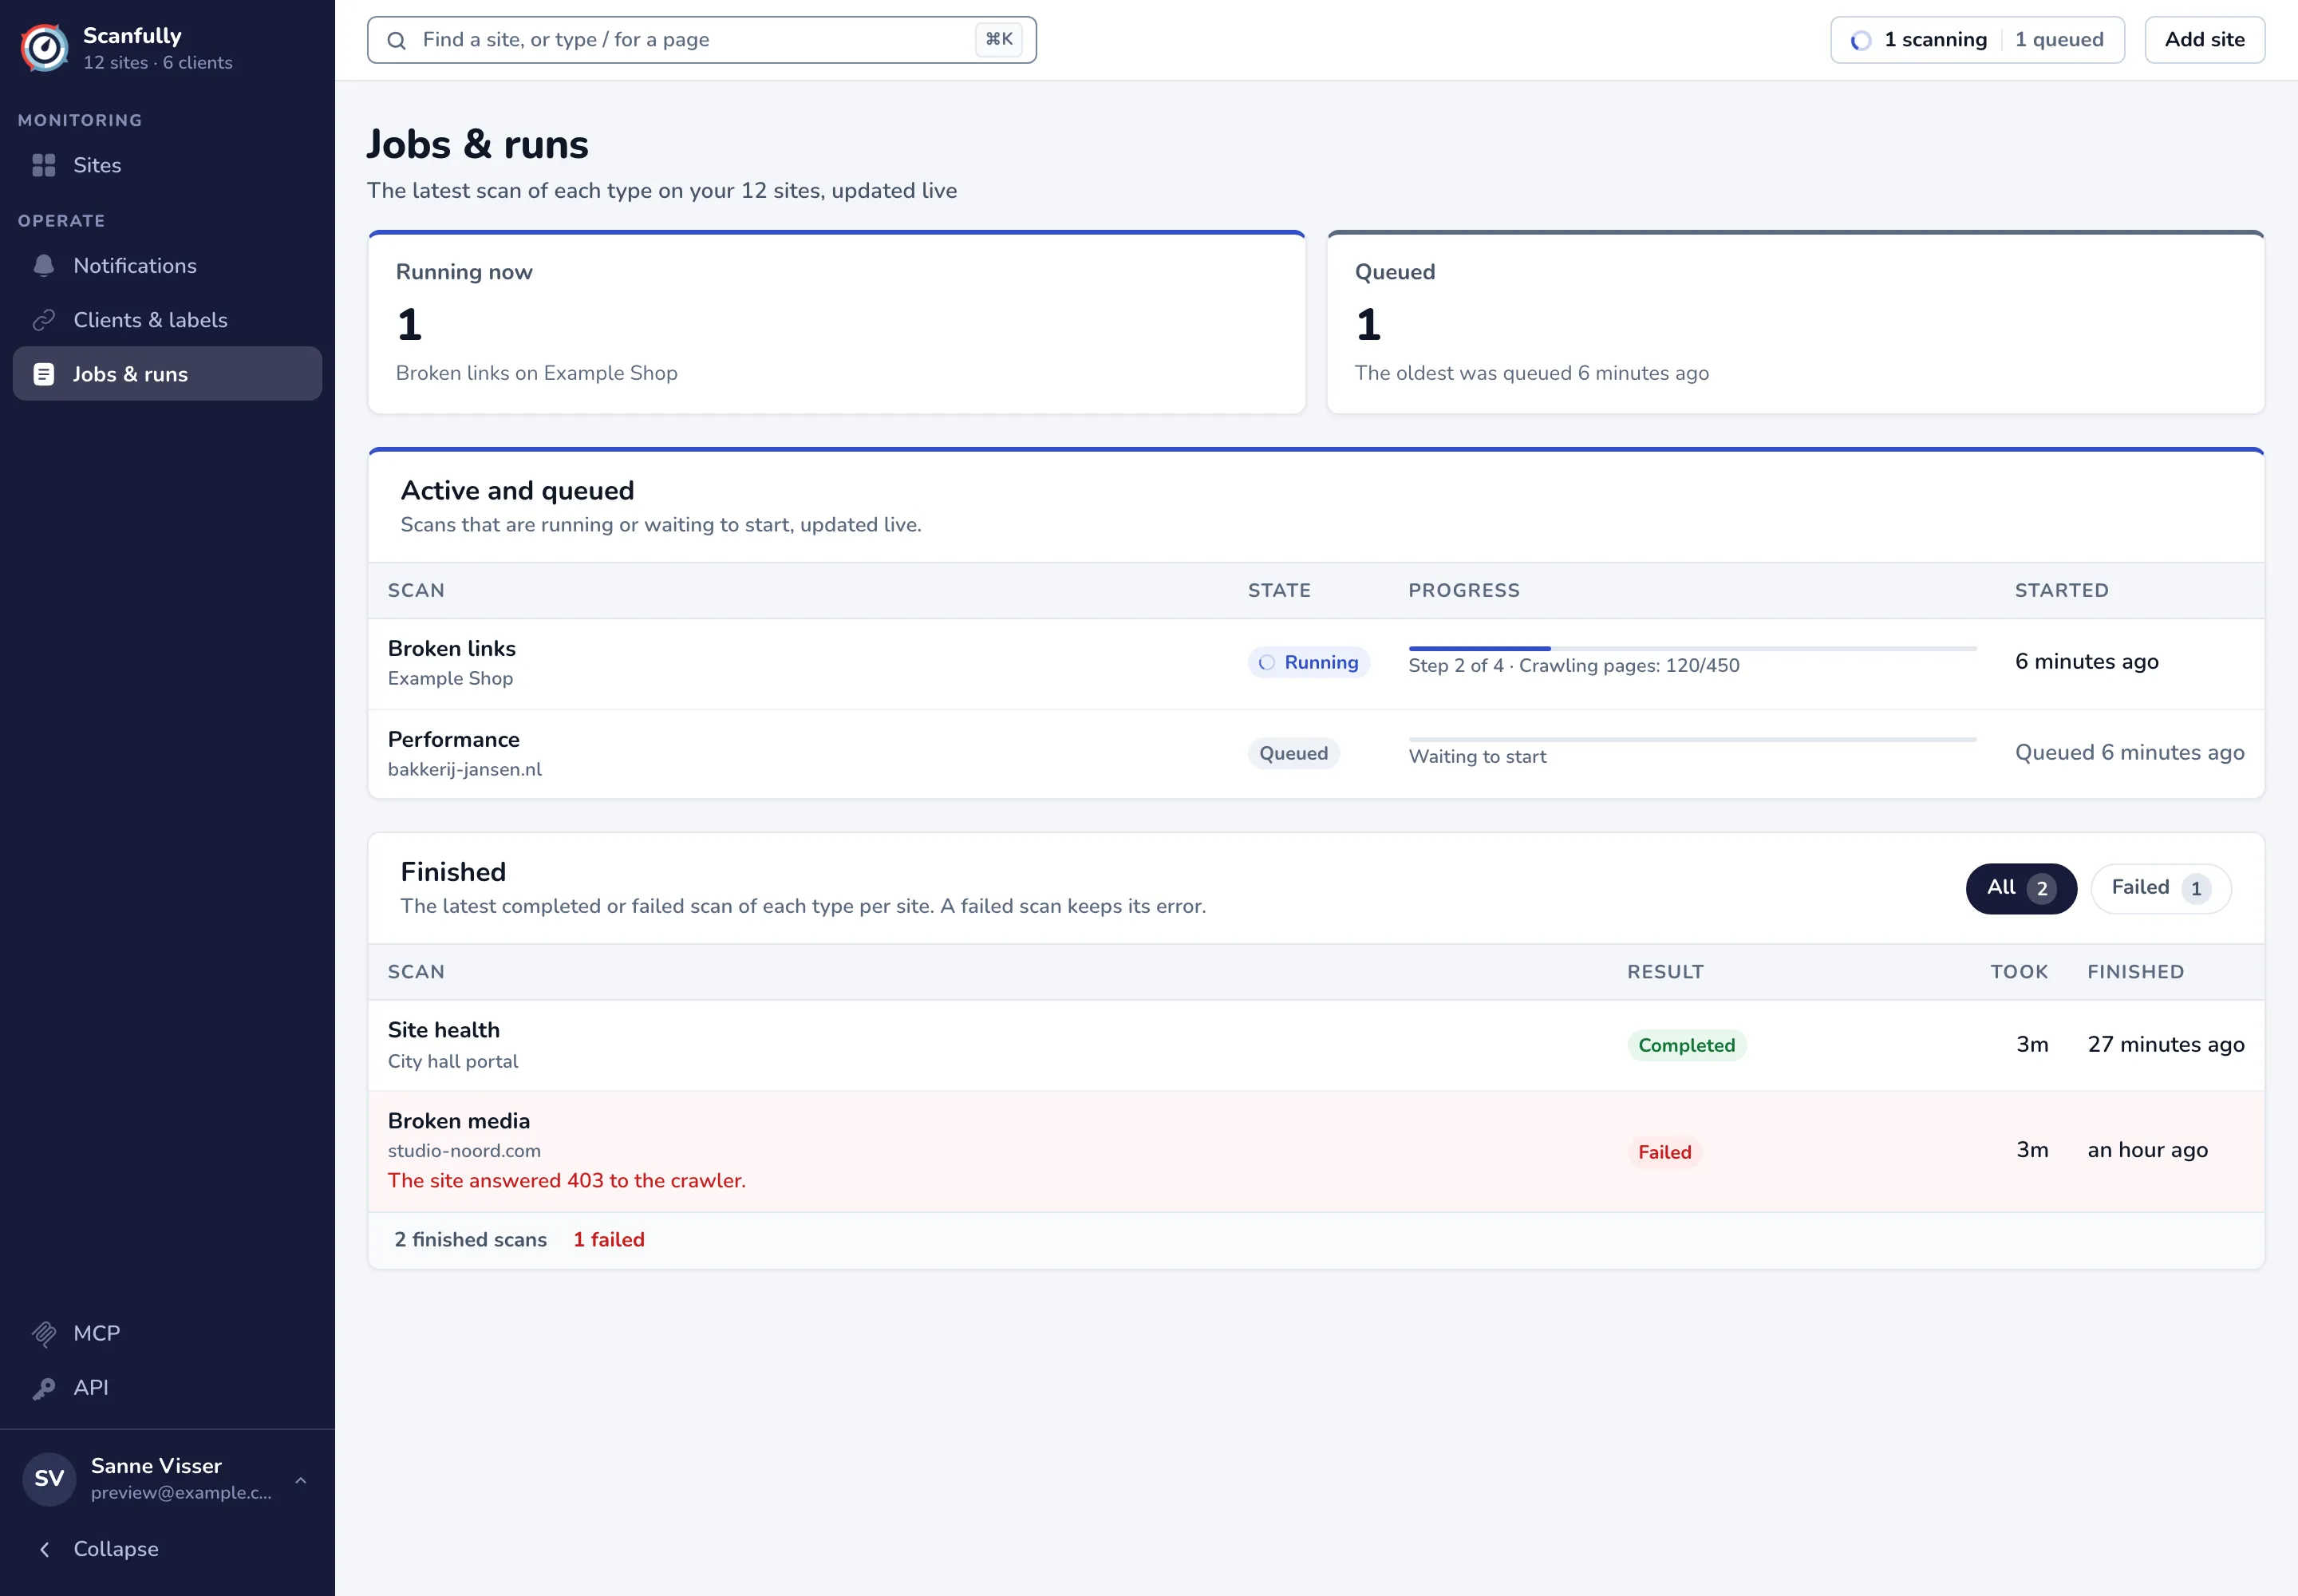Open the Queued summary card
This screenshot has width=2298, height=1596.
tap(1795, 323)
